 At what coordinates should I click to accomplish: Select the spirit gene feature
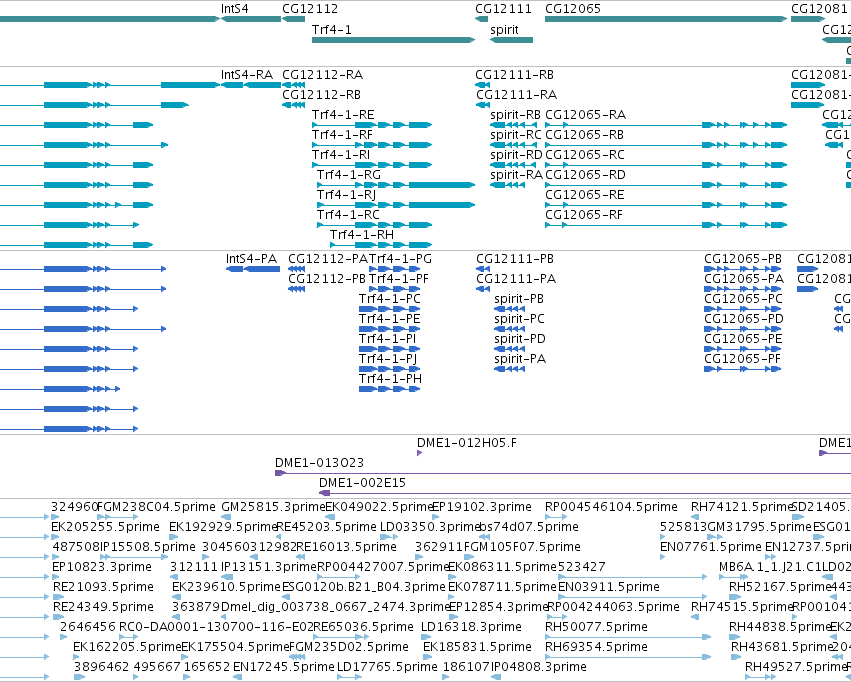pyautogui.click(x=511, y=40)
